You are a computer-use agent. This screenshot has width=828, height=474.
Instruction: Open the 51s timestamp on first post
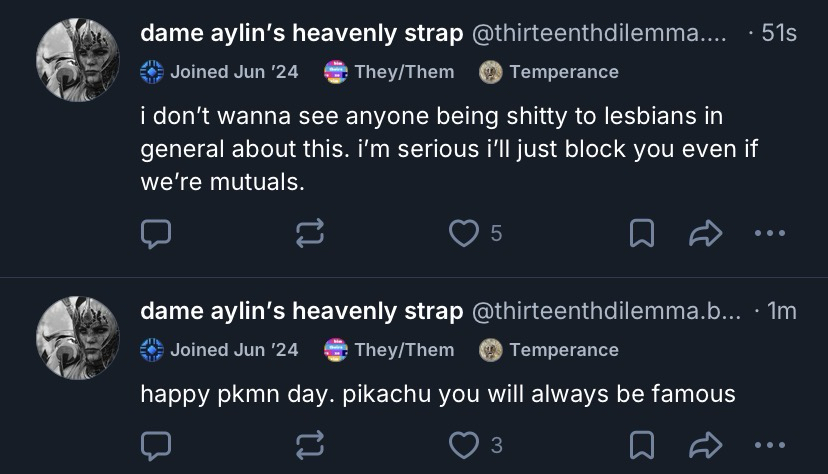778,33
